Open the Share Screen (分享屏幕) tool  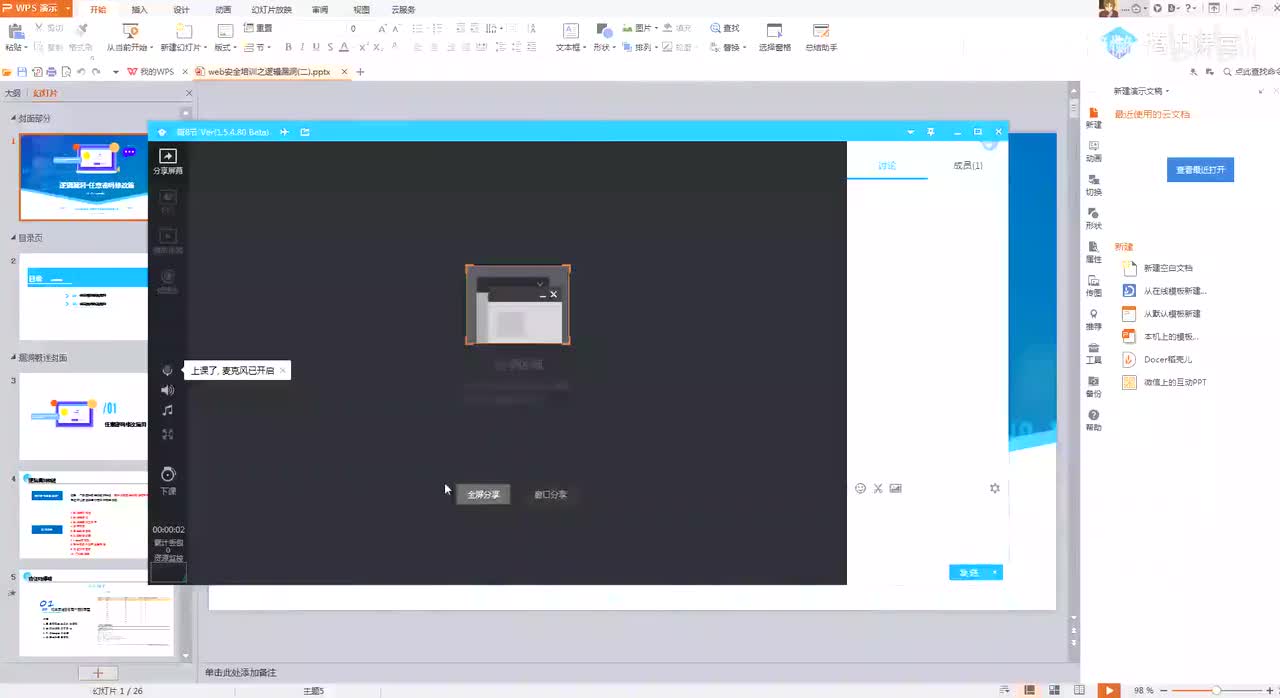pos(168,162)
